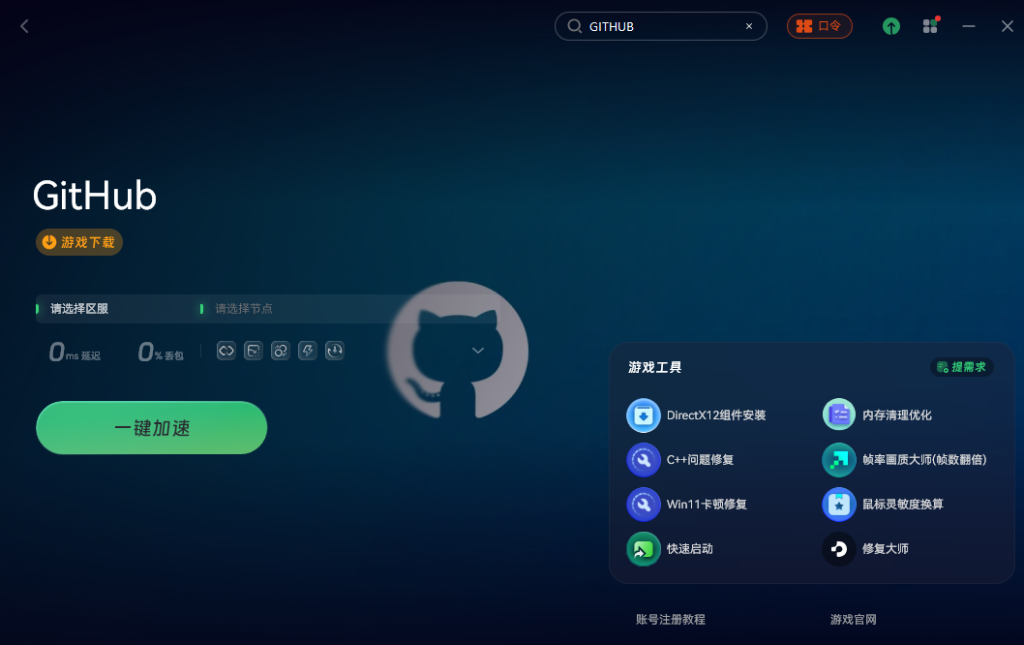Toggle the lightning boost feature icon
The width and height of the screenshot is (1024, 645).
point(308,350)
